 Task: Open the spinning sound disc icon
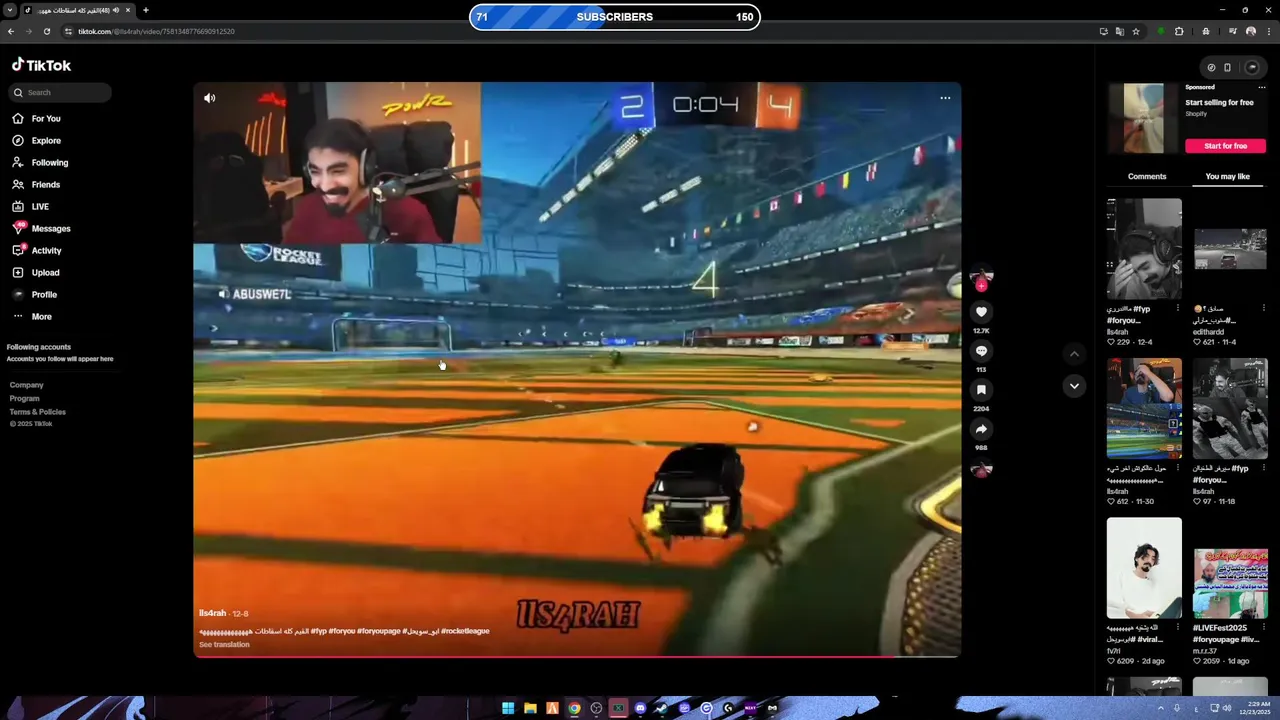pos(981,469)
